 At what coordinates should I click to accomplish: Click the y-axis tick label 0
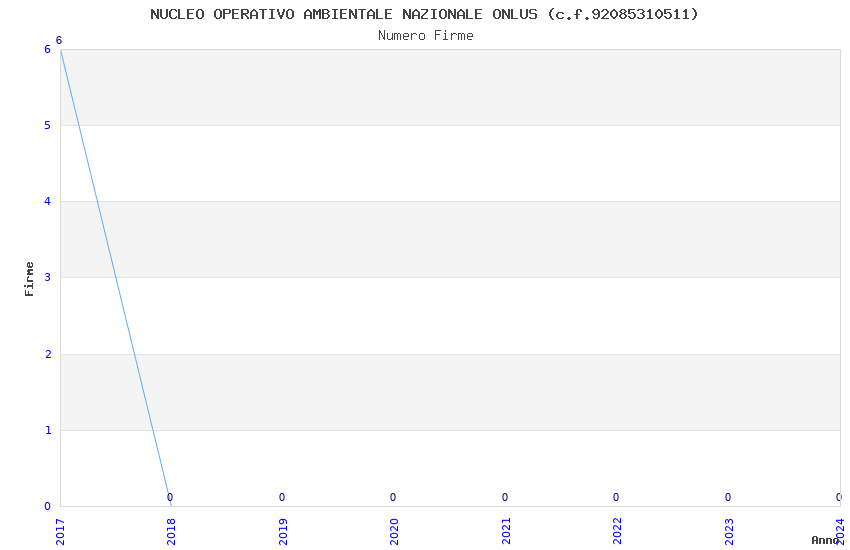(48, 506)
